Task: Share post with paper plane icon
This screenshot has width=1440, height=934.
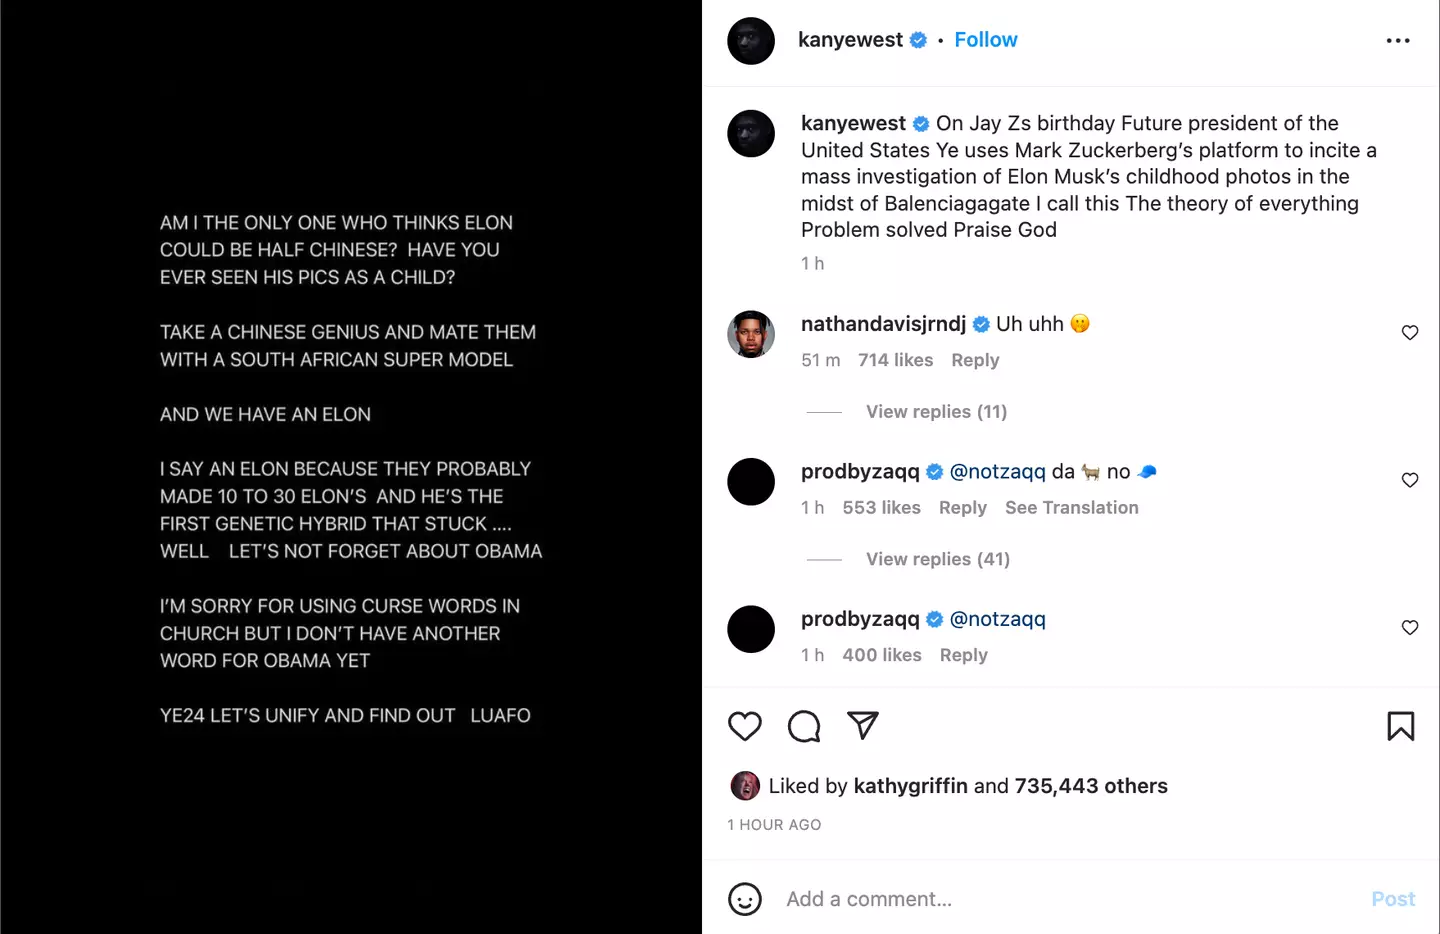Action: [x=863, y=725]
